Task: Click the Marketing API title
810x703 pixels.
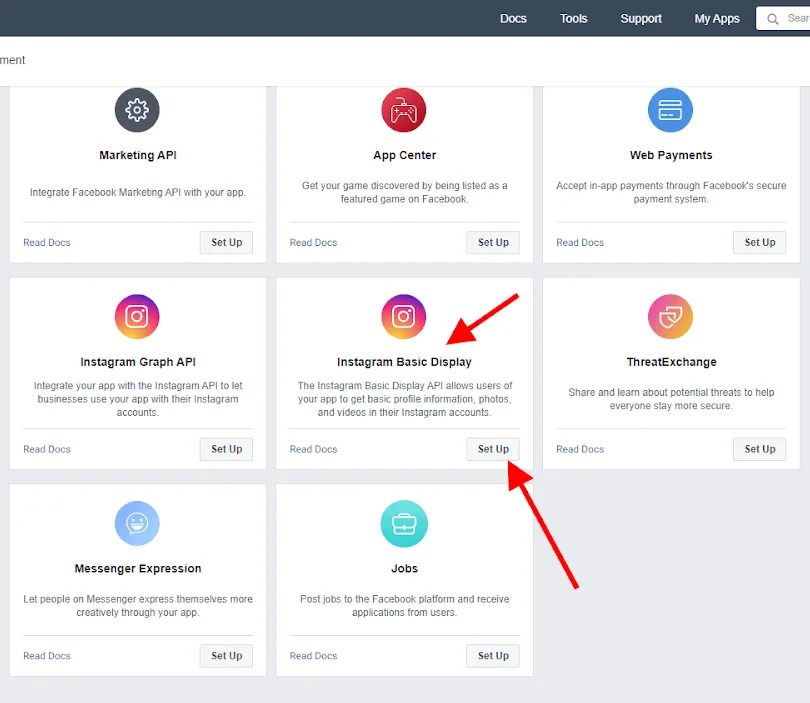Action: coord(138,155)
